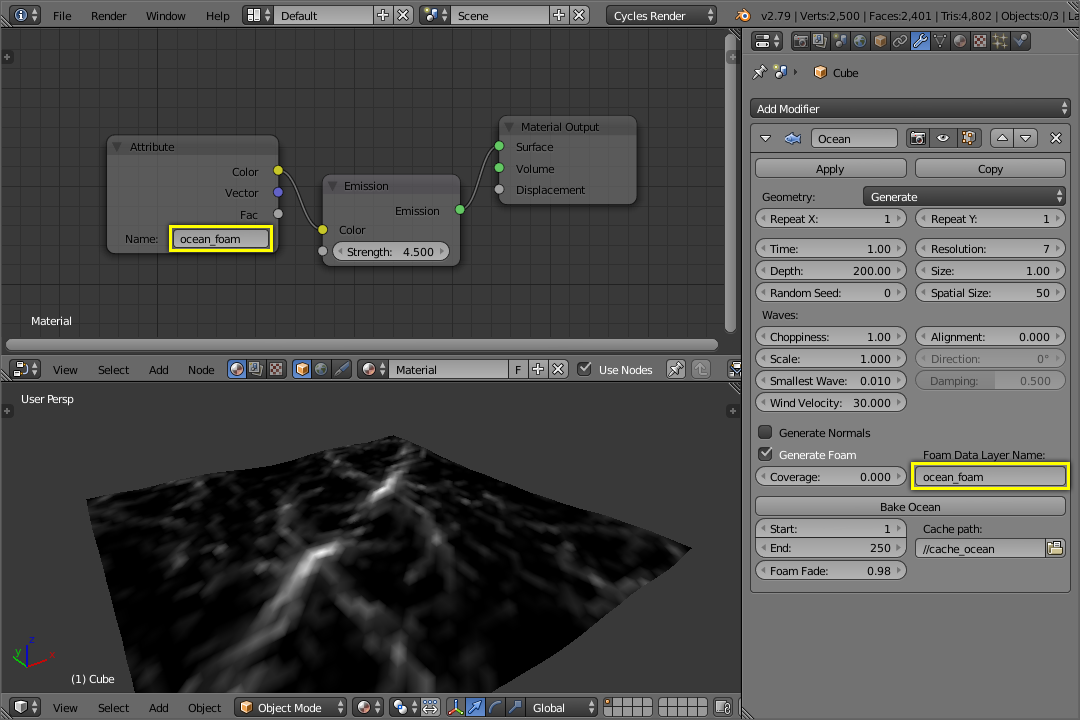This screenshot has height=720, width=1080.
Task: Open the Add Modifier dropdown
Action: click(x=910, y=109)
